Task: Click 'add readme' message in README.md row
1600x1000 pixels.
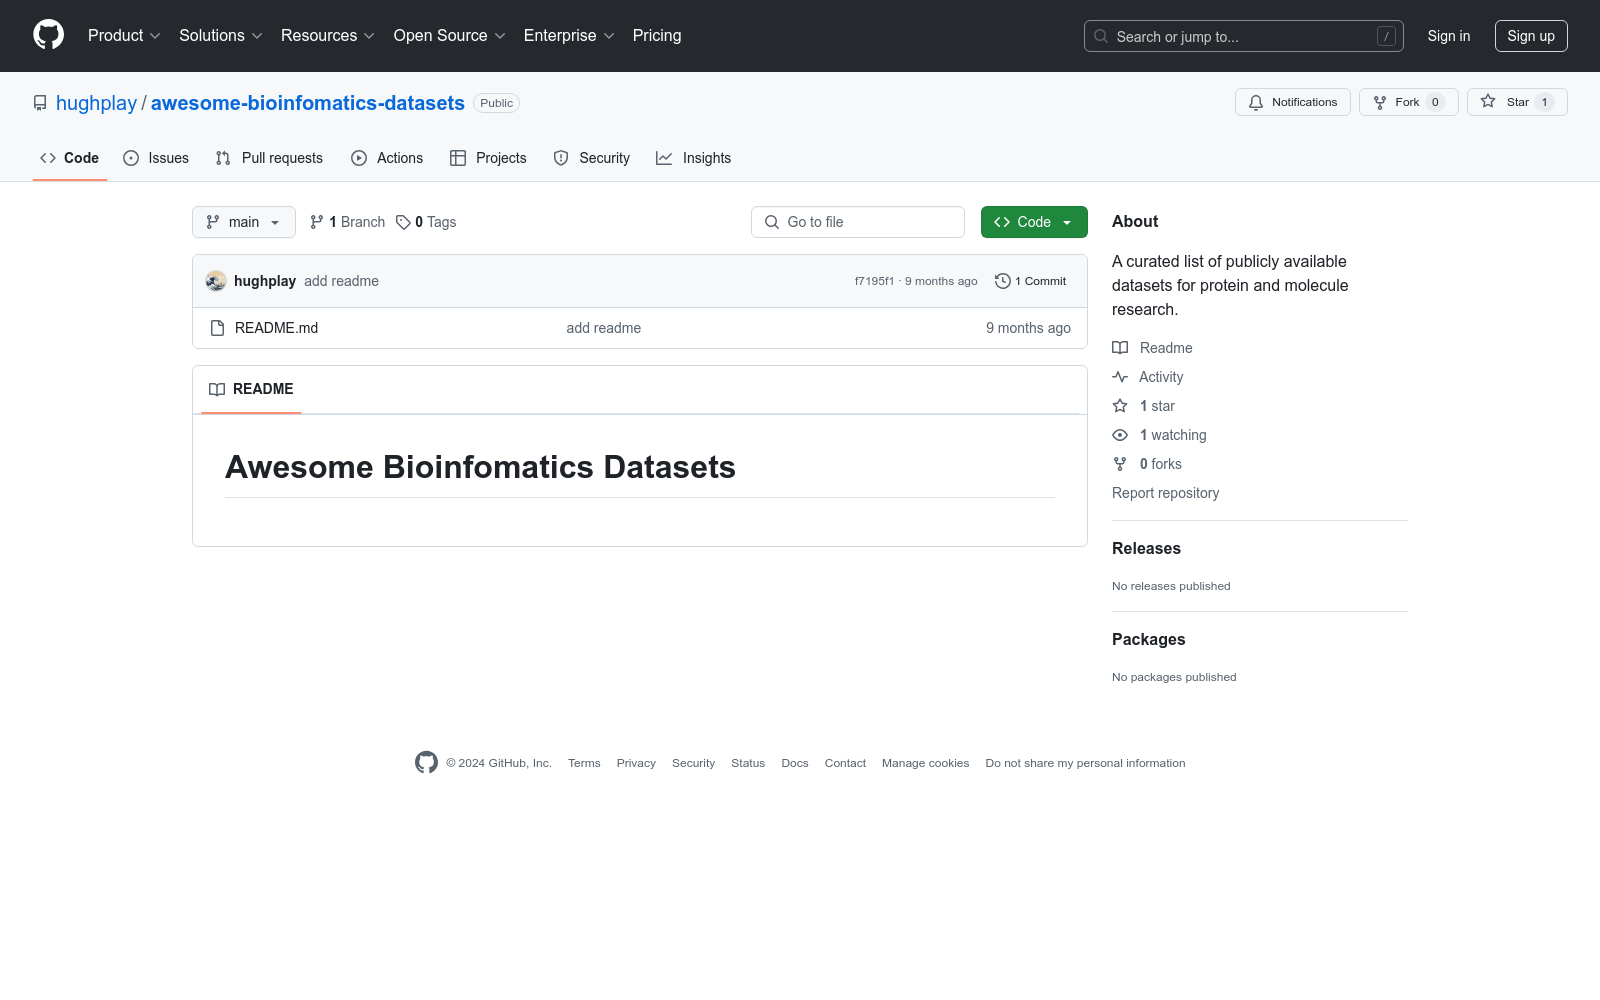Action: pyautogui.click(x=604, y=328)
